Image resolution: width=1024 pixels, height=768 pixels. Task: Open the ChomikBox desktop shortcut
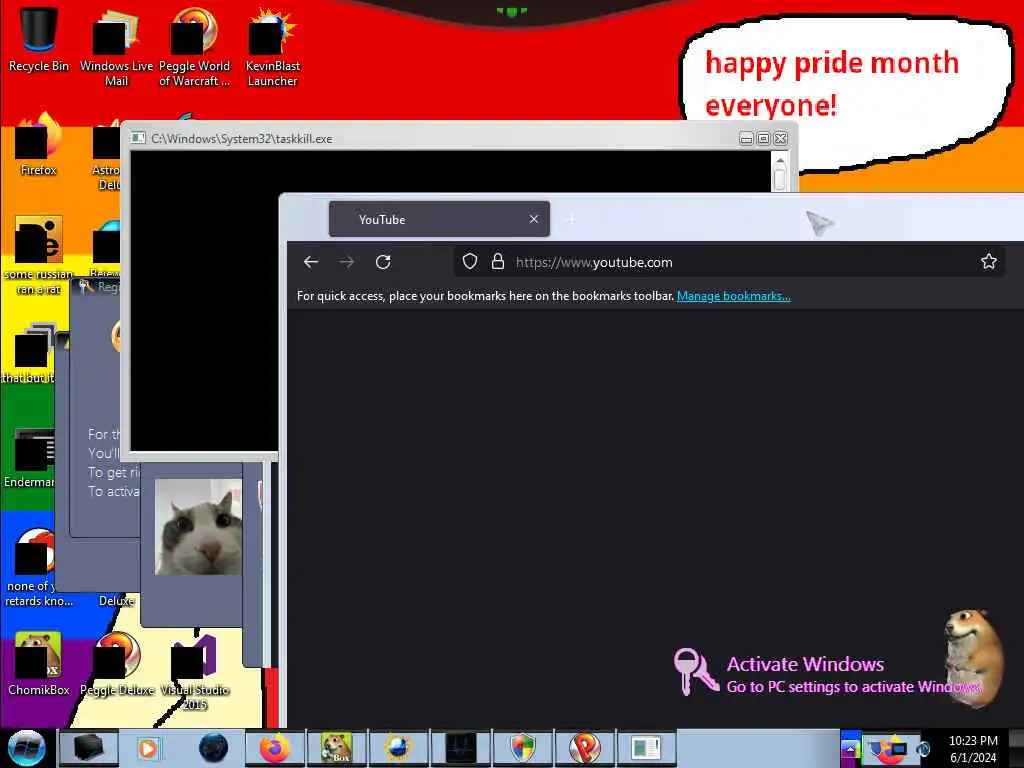[x=38, y=664]
